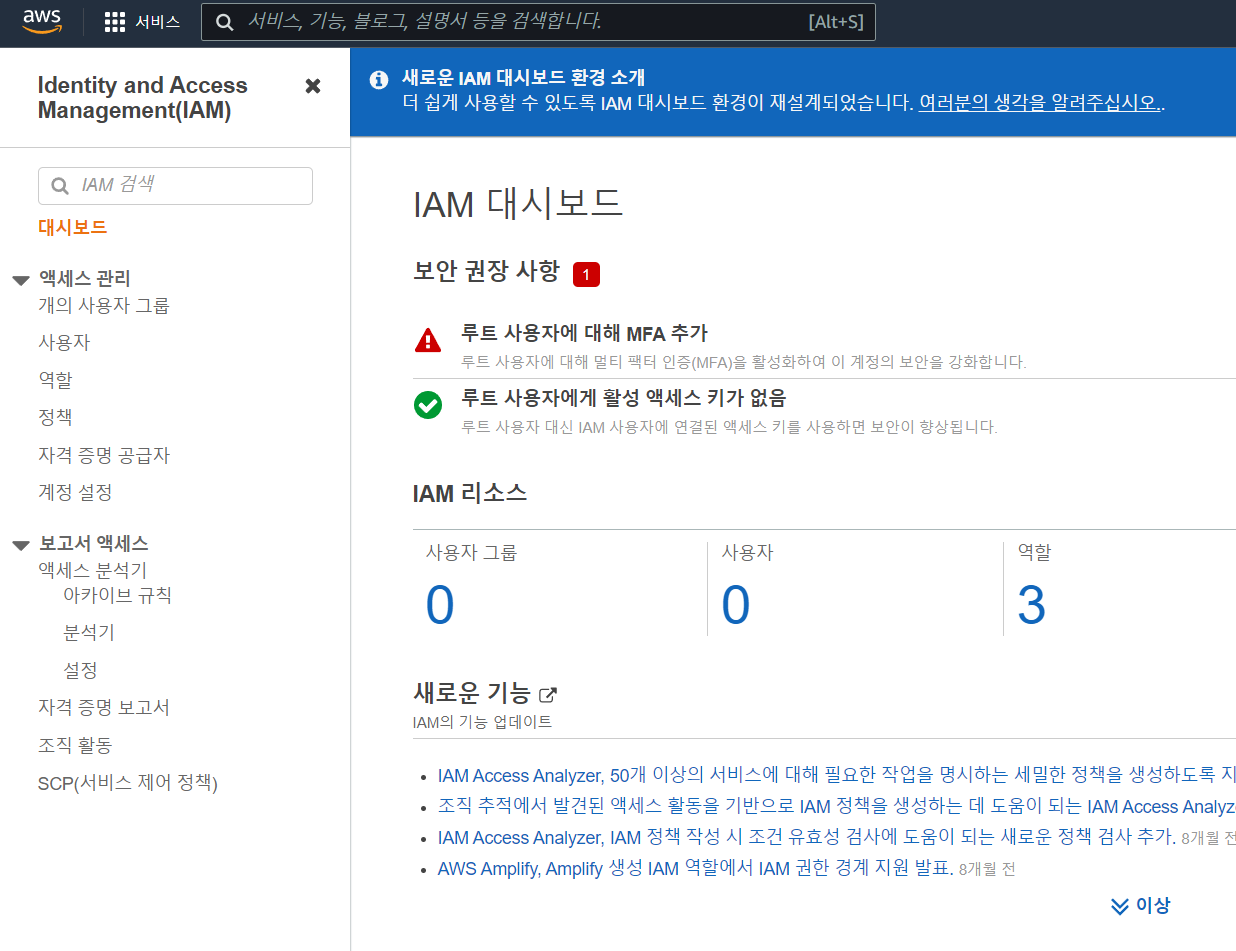Open 사용자 in sidebar

[64, 343]
